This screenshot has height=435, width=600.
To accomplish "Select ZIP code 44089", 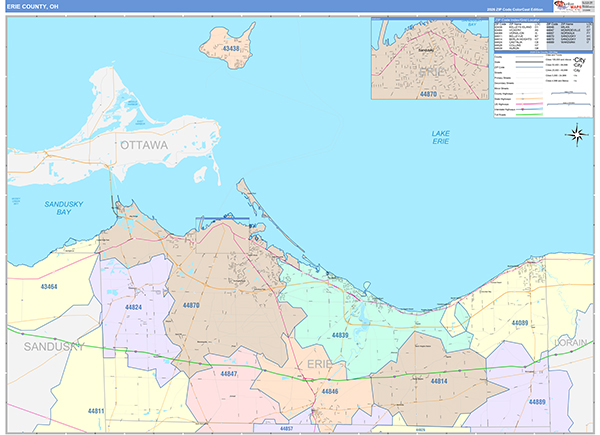I will pyautogui.click(x=520, y=323).
